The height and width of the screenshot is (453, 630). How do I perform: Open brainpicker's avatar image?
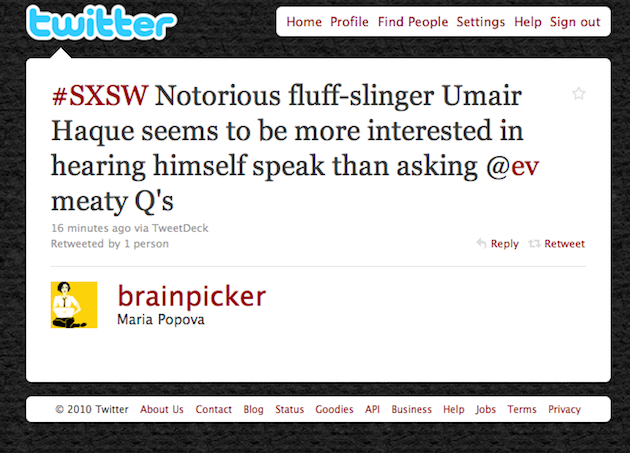point(74,305)
